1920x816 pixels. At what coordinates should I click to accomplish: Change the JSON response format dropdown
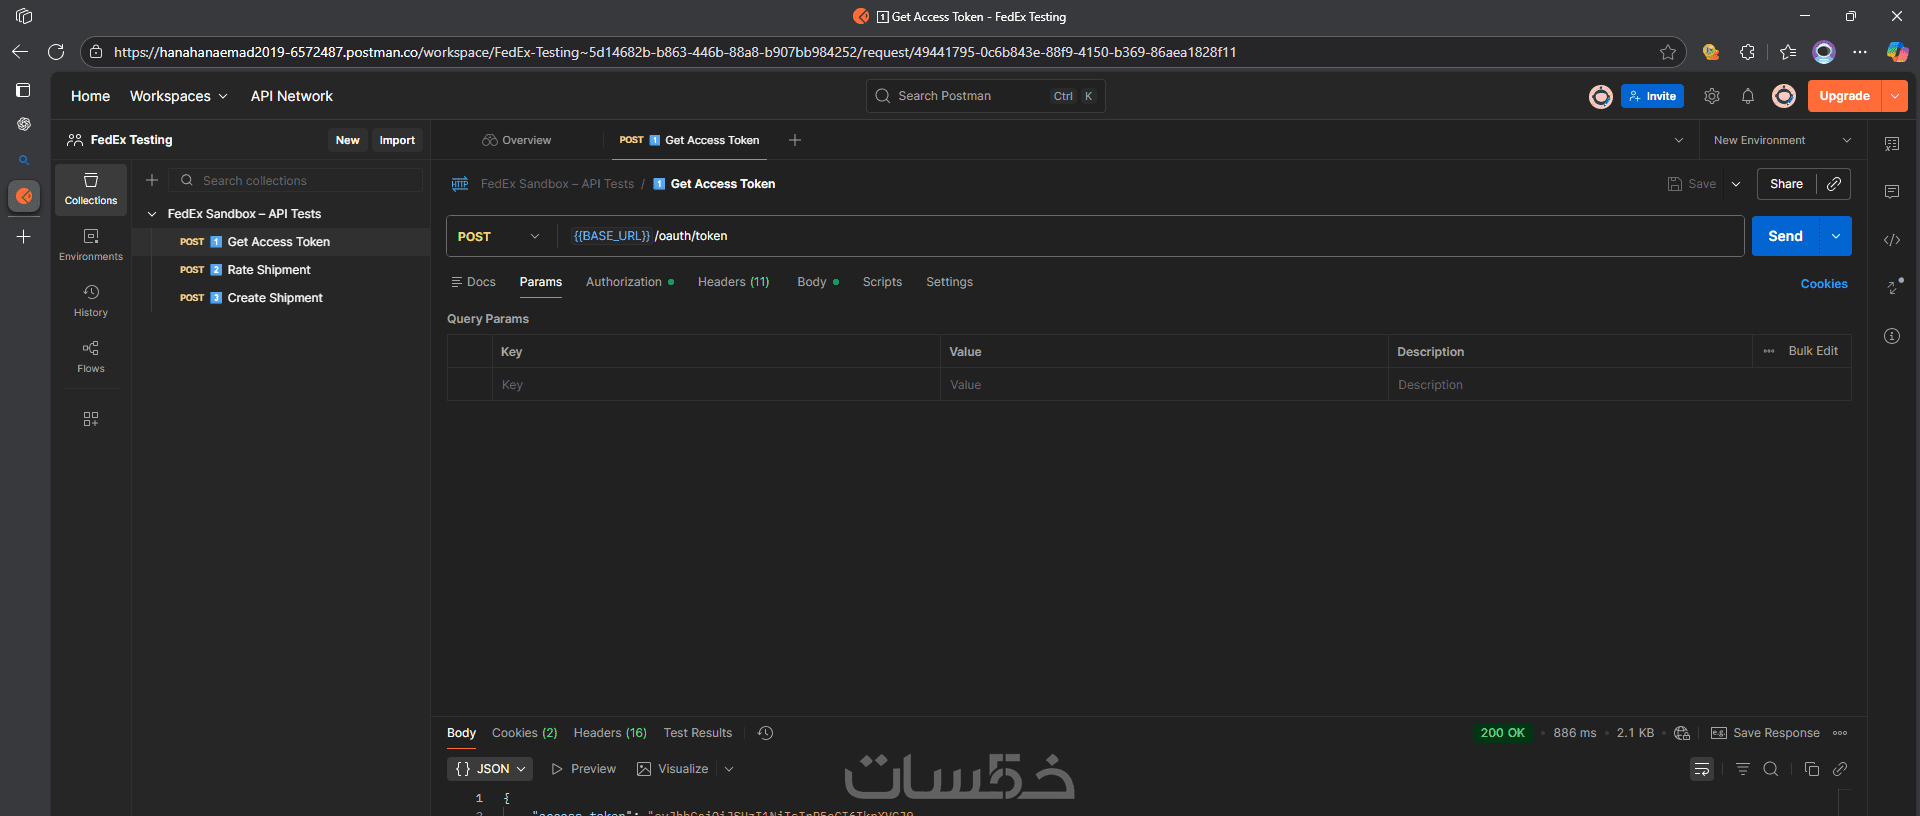[x=490, y=769]
